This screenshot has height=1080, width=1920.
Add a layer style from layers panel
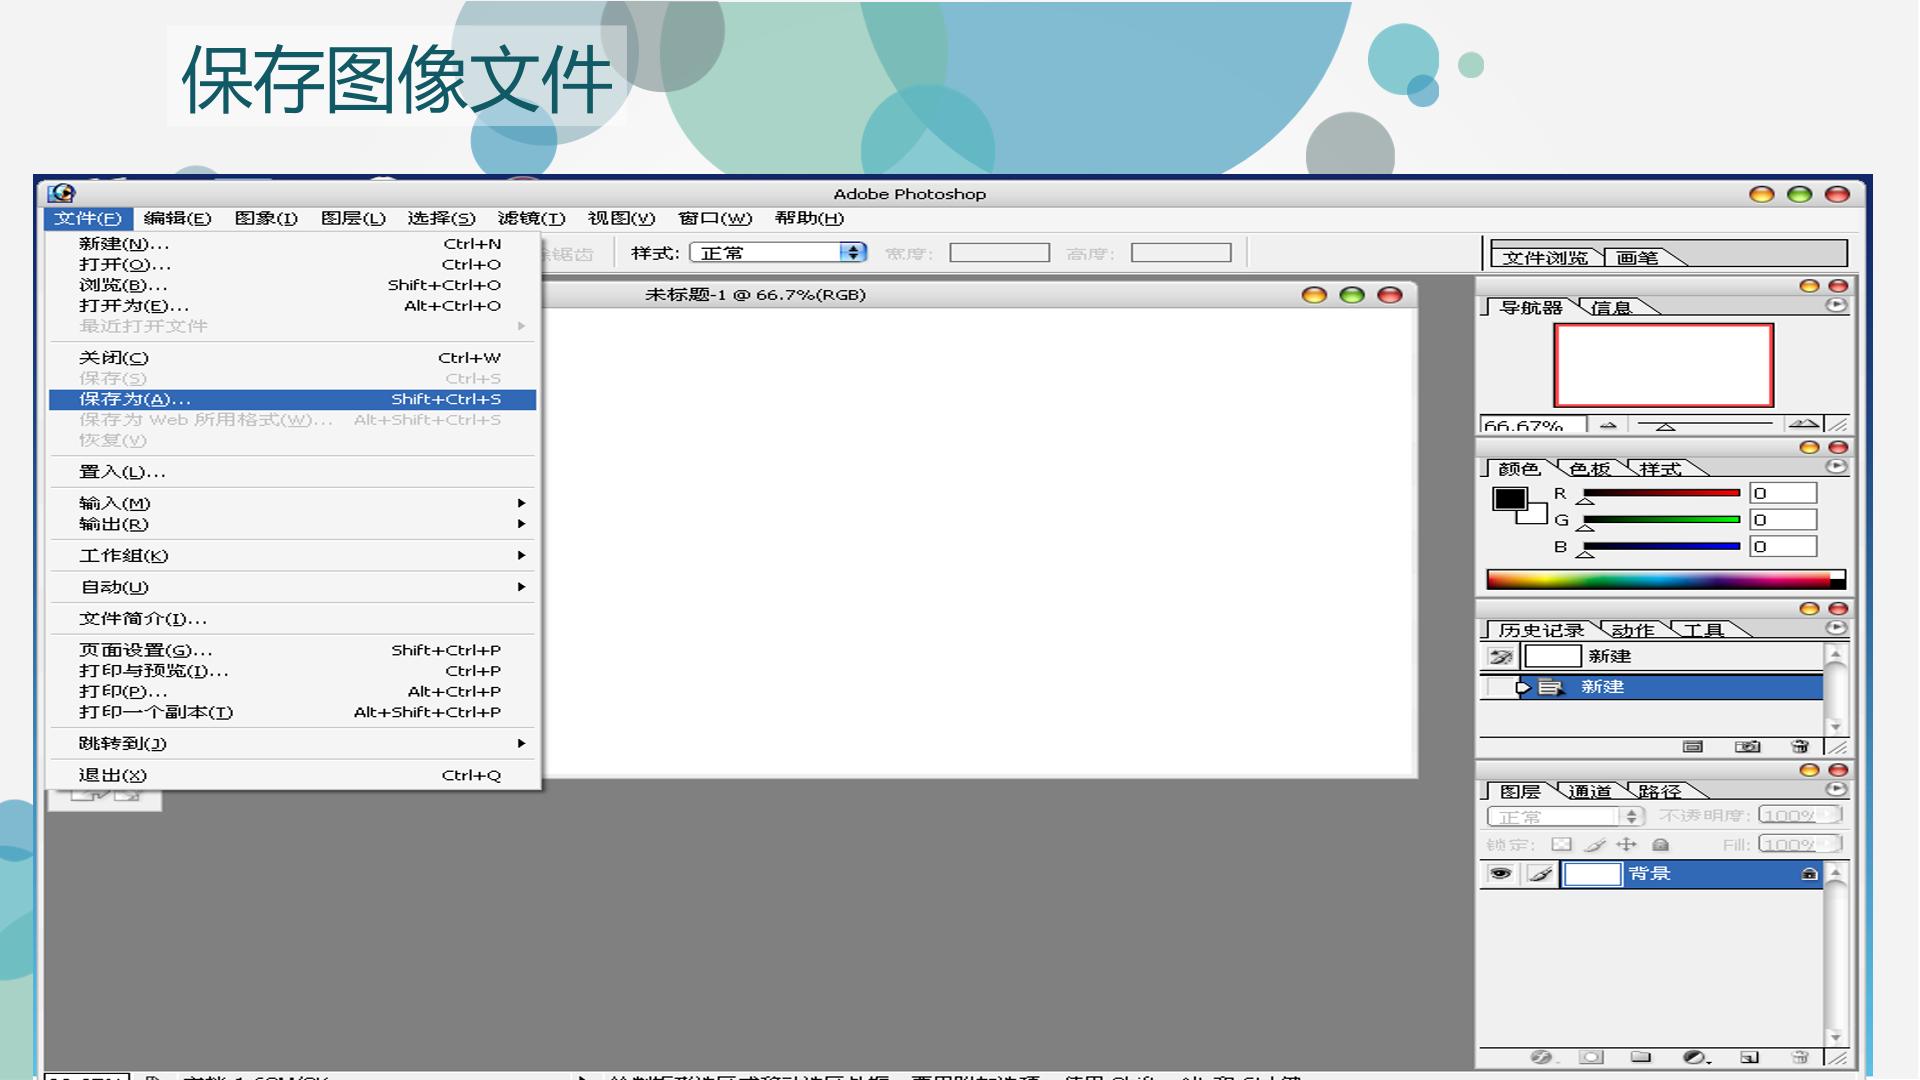point(1541,1057)
